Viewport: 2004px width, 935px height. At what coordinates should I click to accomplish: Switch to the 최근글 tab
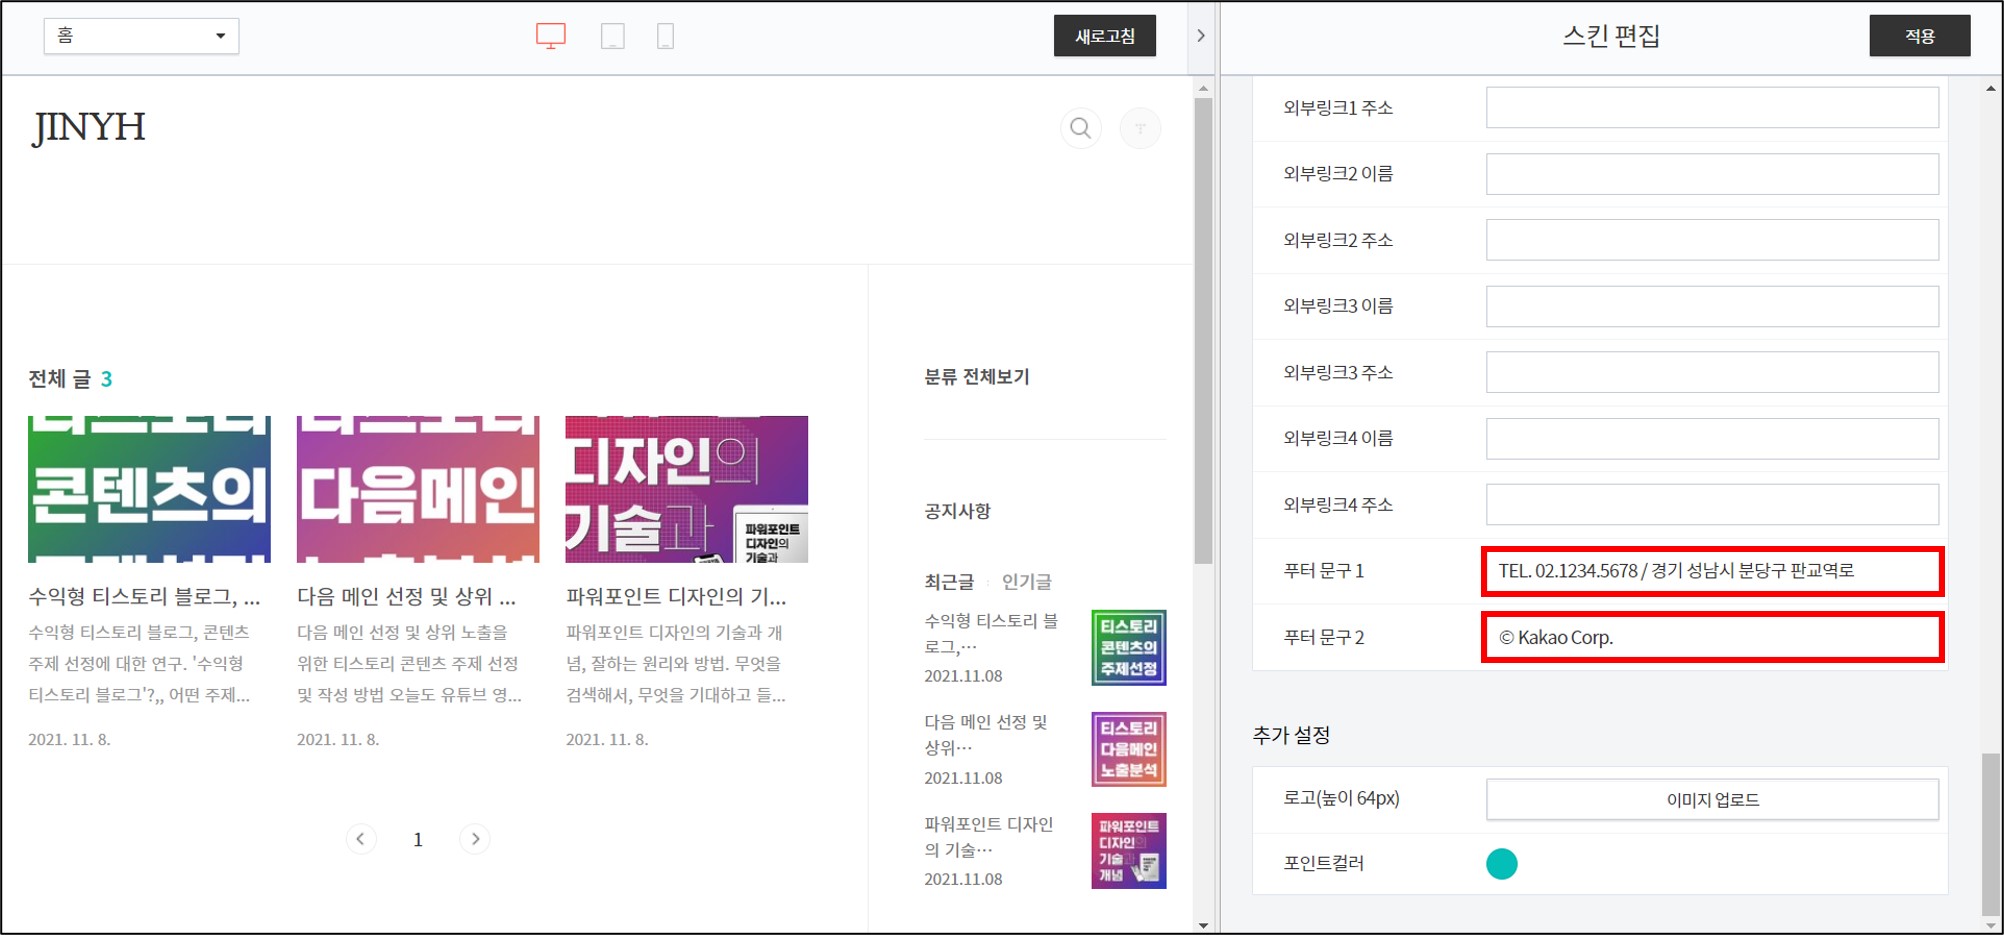948,582
